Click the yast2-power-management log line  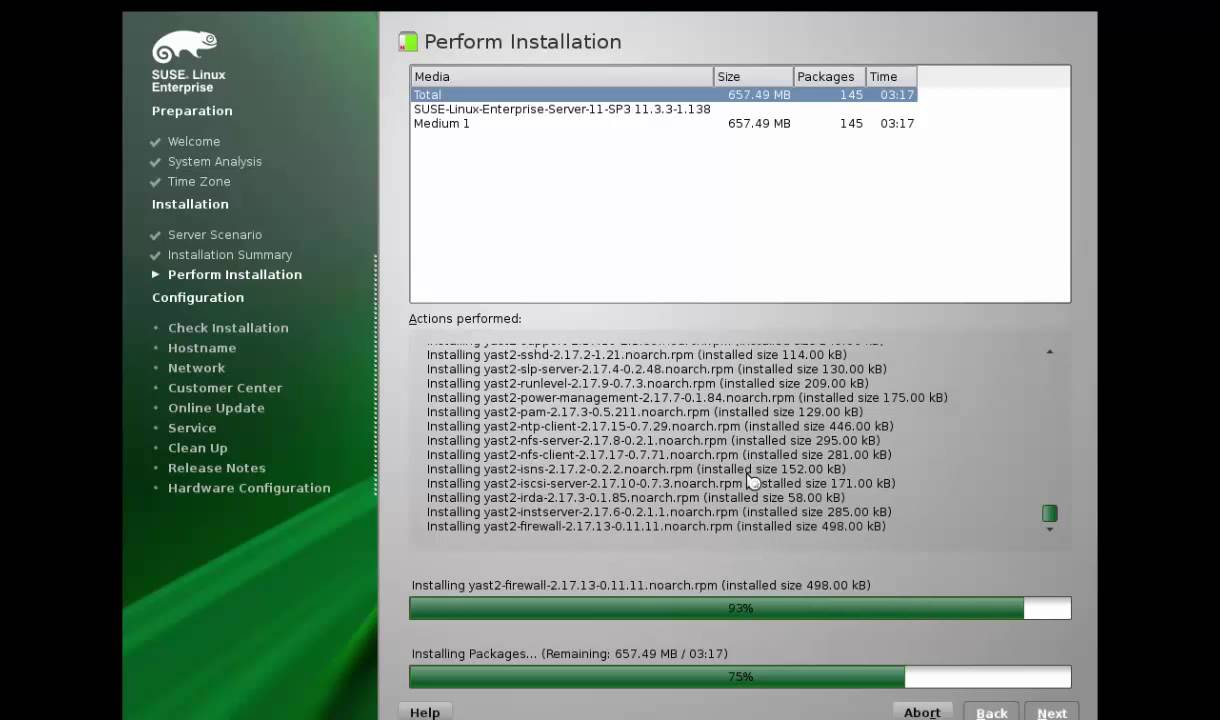click(x=687, y=398)
